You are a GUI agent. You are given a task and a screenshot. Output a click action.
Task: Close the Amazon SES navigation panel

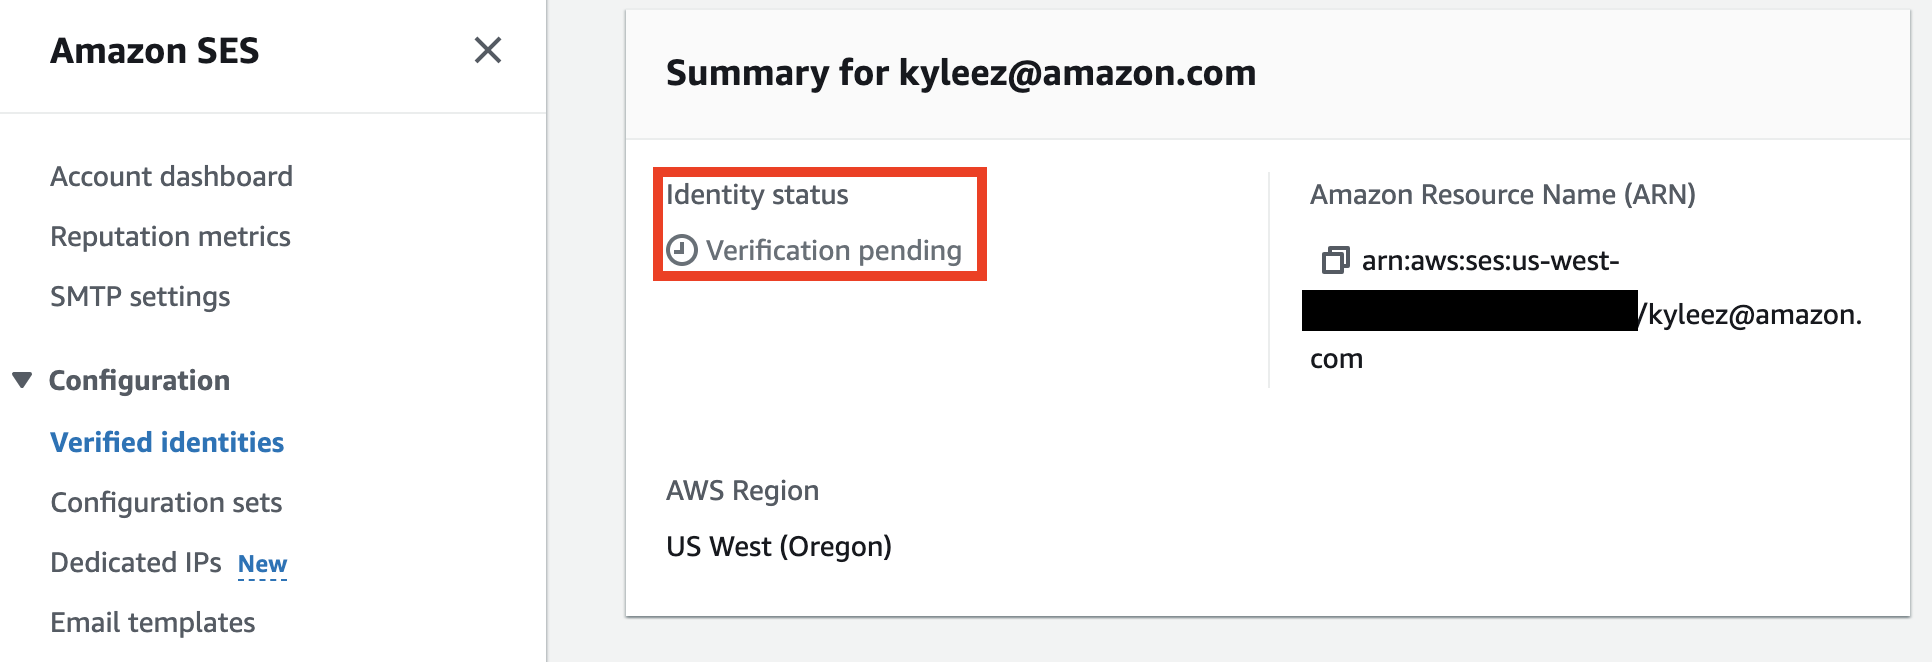487,50
